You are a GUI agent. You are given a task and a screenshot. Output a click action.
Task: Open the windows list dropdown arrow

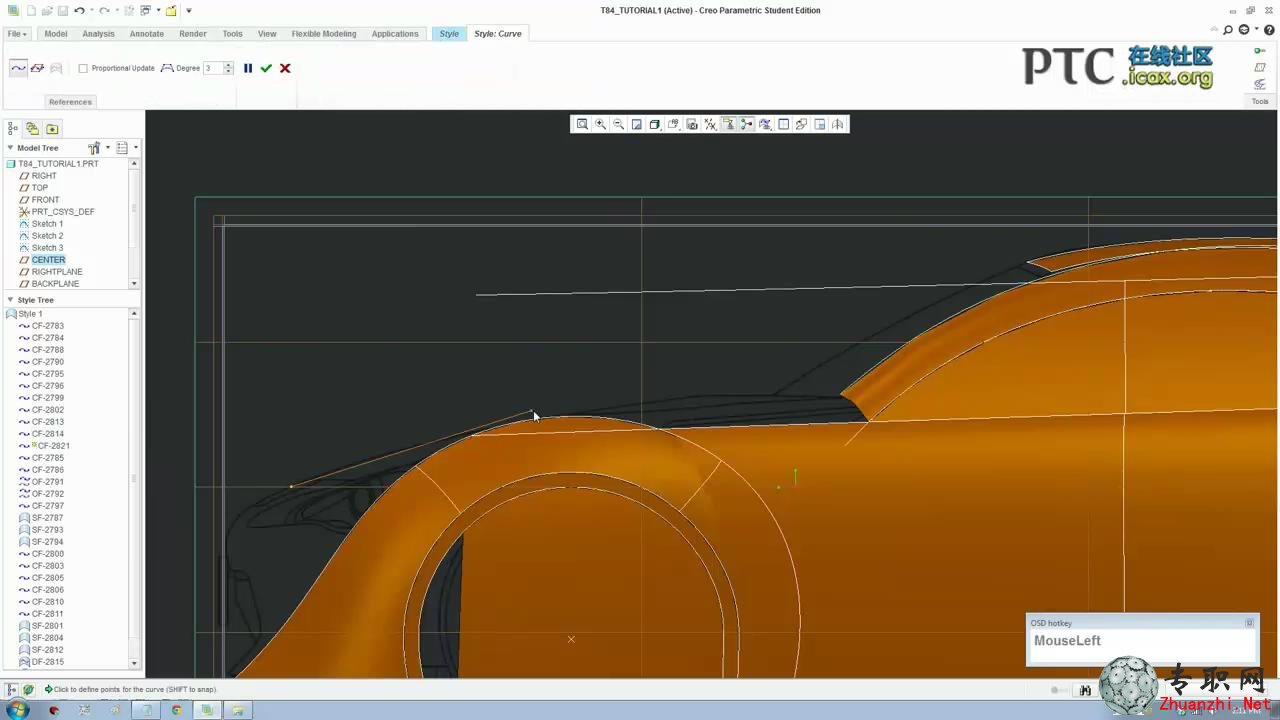(157, 10)
